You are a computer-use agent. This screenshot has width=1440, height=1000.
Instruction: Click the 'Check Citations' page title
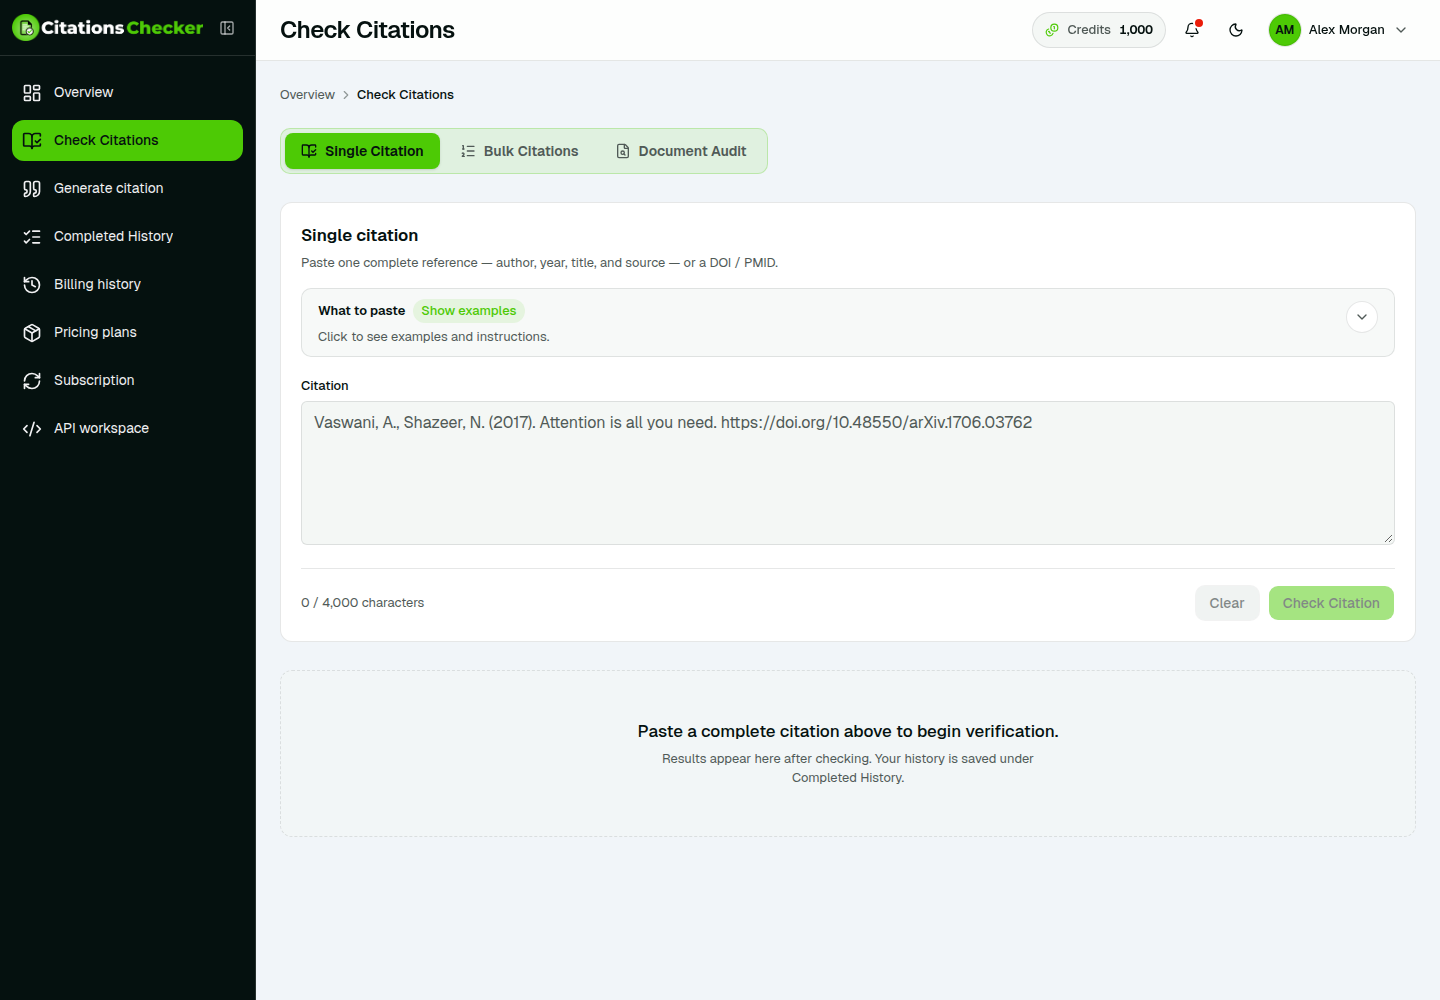coord(367,30)
